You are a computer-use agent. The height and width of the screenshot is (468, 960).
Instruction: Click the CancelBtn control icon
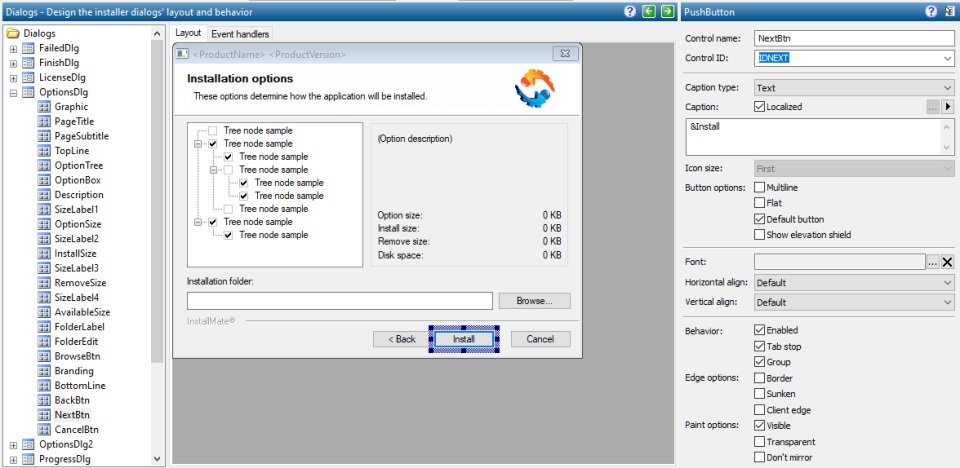44,429
